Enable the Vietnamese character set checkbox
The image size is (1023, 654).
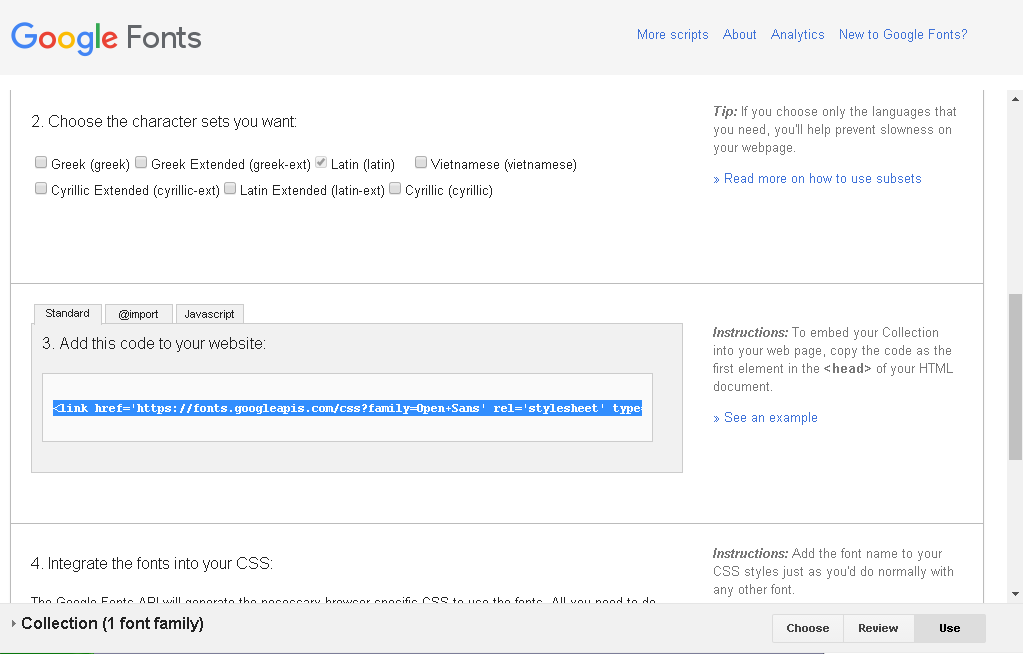click(x=421, y=163)
